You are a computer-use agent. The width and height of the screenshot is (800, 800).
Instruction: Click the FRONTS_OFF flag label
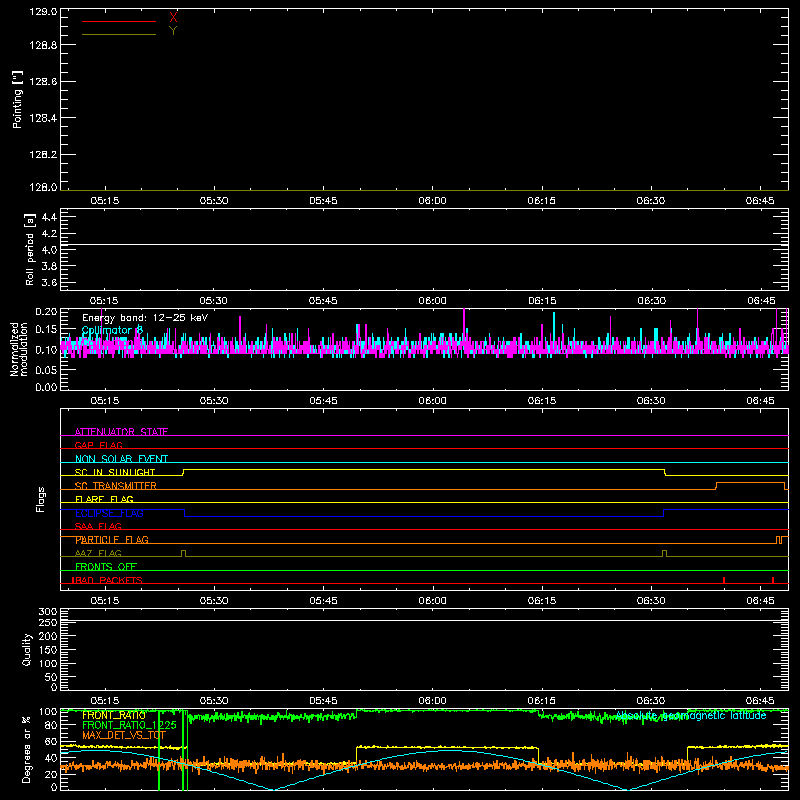point(106,567)
